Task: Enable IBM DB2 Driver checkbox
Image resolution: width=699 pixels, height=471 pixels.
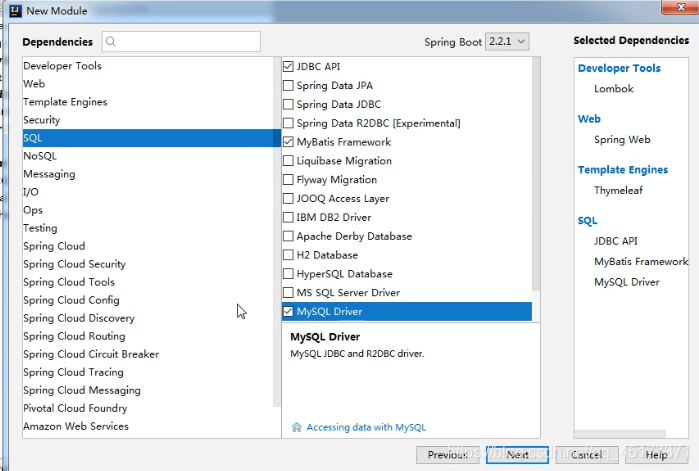Action: pyautogui.click(x=288, y=217)
